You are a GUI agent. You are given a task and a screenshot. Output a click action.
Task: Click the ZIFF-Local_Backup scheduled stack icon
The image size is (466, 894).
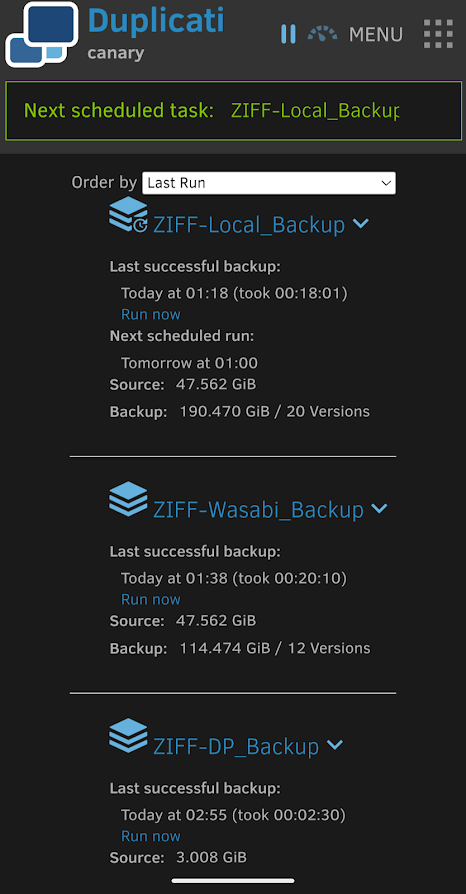(x=129, y=215)
